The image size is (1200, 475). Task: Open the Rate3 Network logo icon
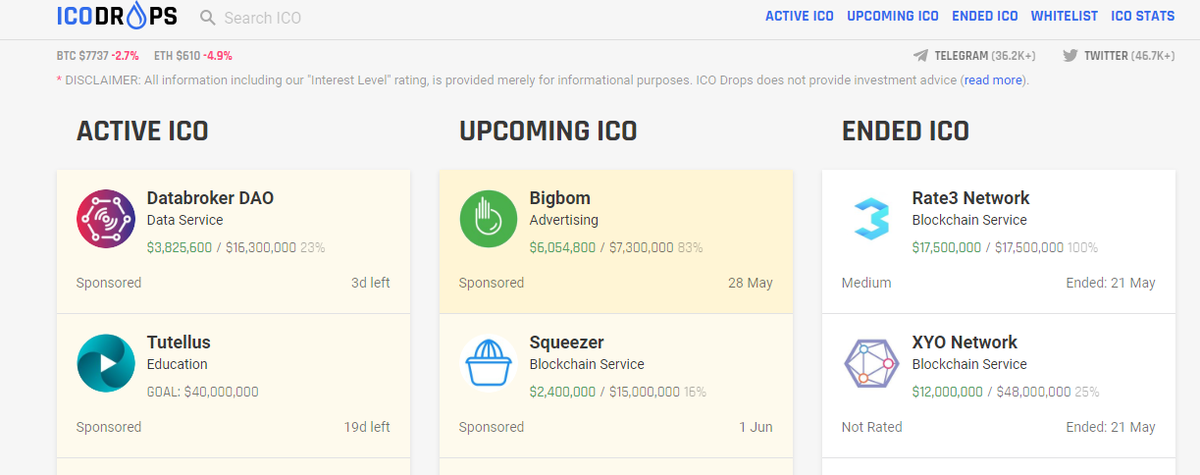(871, 219)
